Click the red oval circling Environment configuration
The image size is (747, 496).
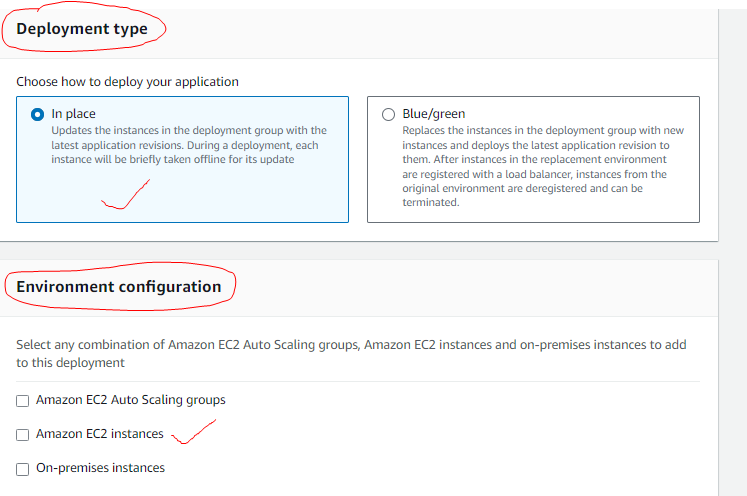coord(120,286)
